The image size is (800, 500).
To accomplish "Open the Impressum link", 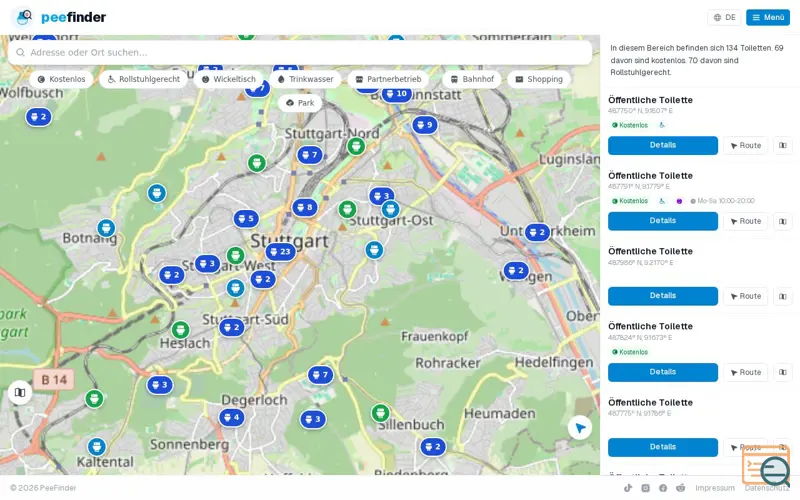I will (715, 488).
